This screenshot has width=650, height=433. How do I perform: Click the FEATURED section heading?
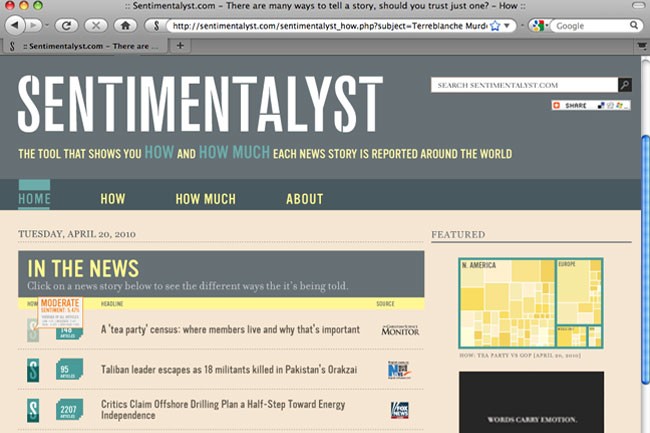point(458,235)
